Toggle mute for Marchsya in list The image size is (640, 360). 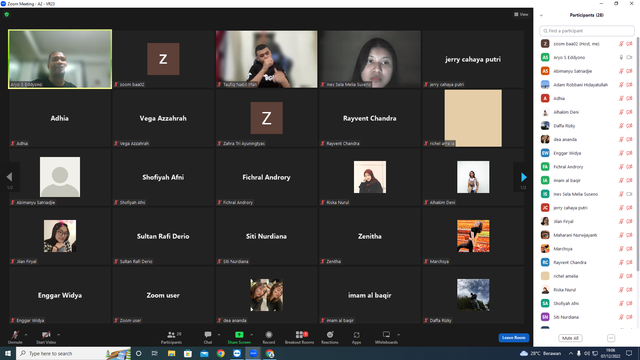tap(621, 249)
